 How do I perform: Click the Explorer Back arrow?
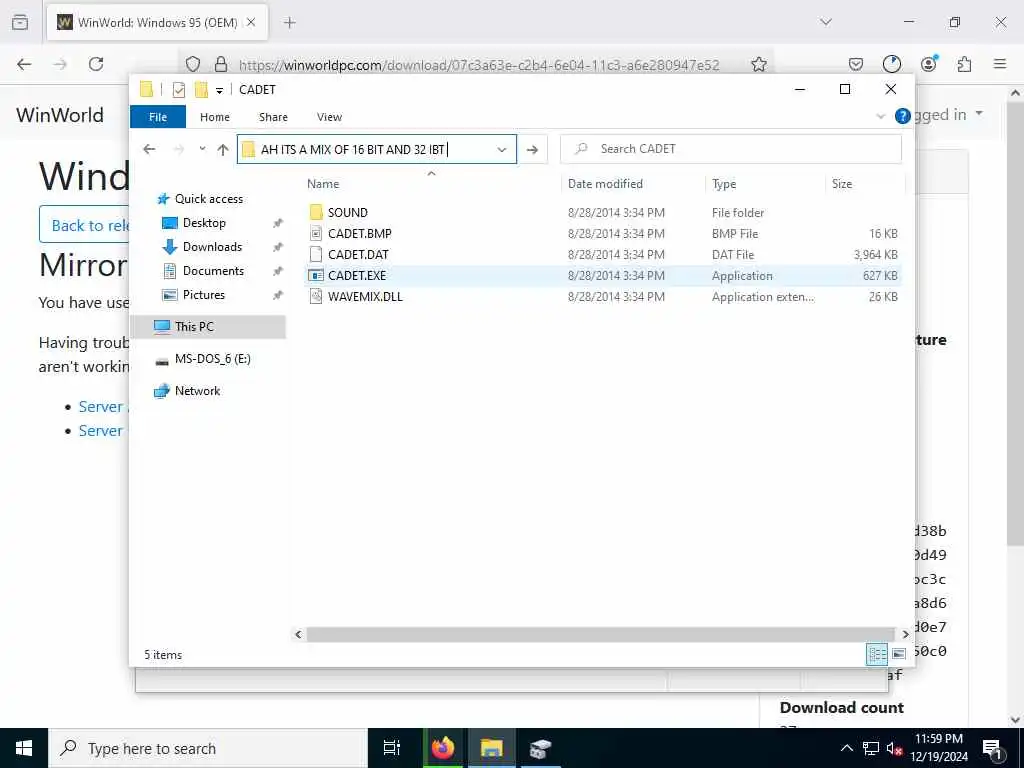tap(150, 149)
